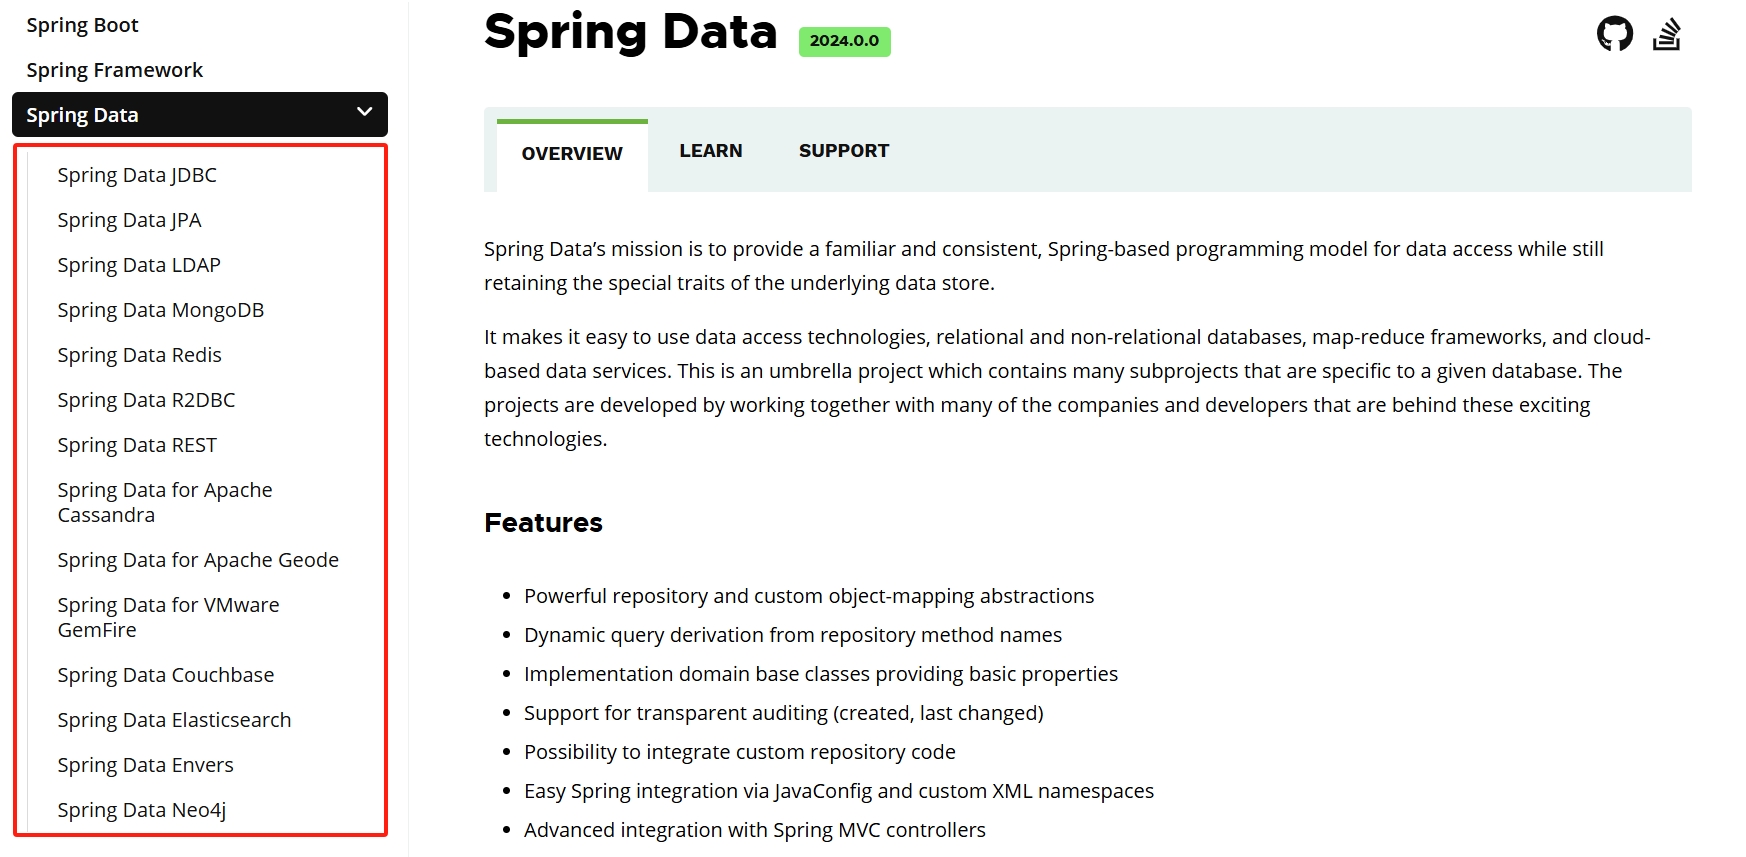Open the Spring Data JDBC page
This screenshot has height=857, width=1746.
coord(137,174)
